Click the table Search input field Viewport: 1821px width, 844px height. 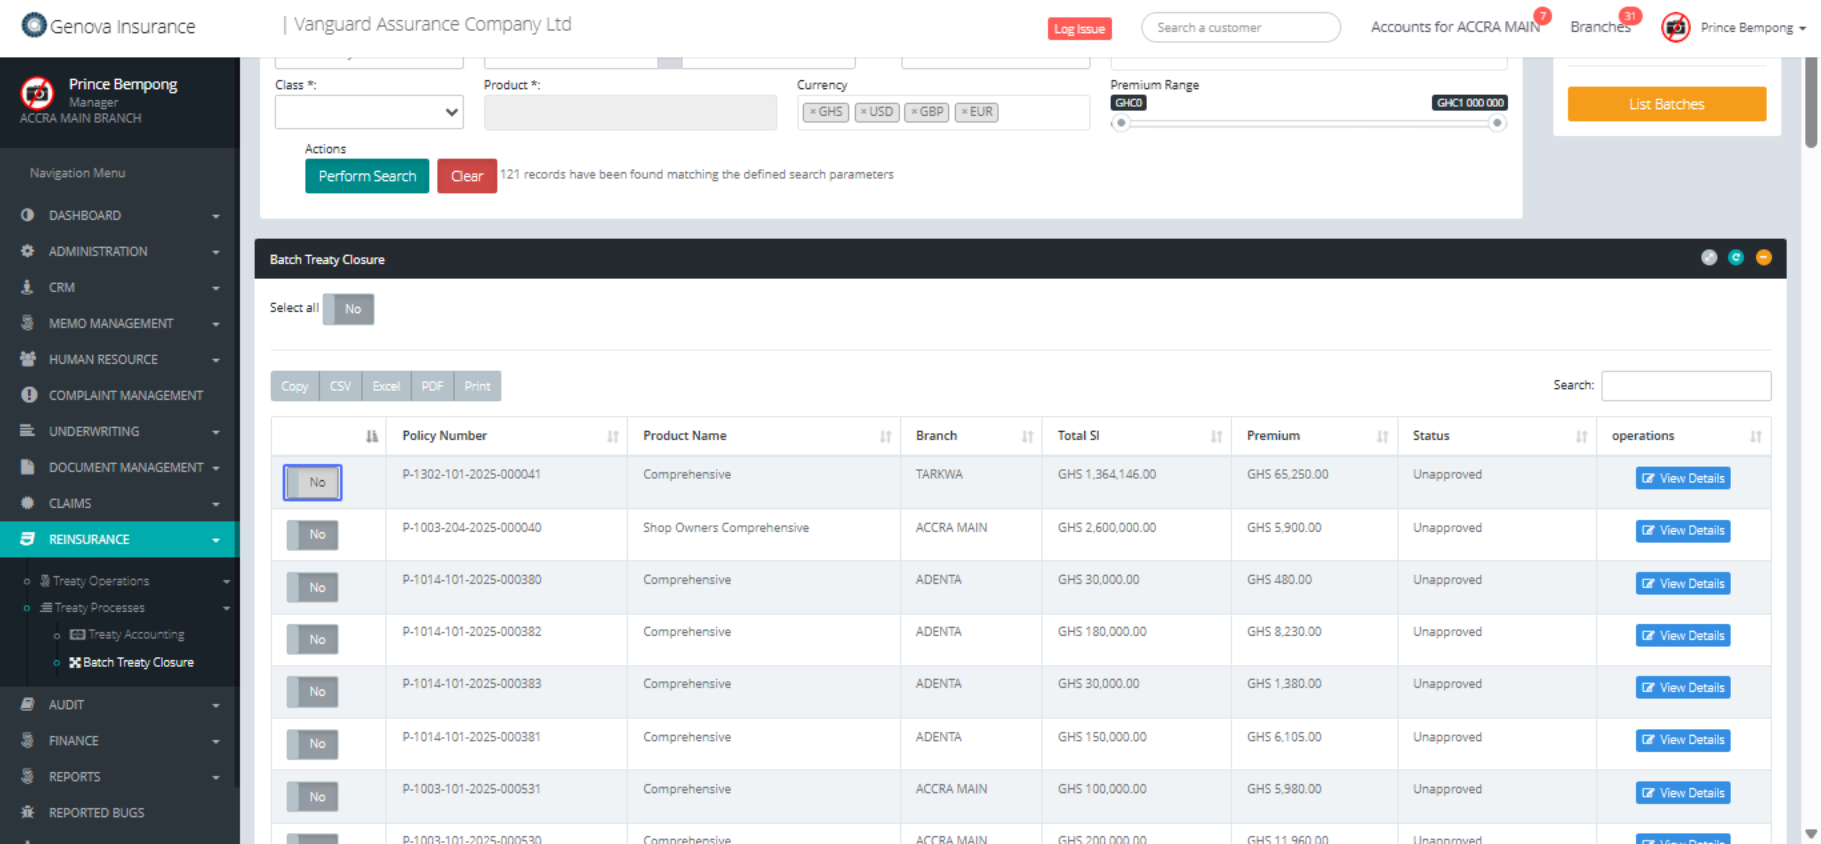point(1685,386)
